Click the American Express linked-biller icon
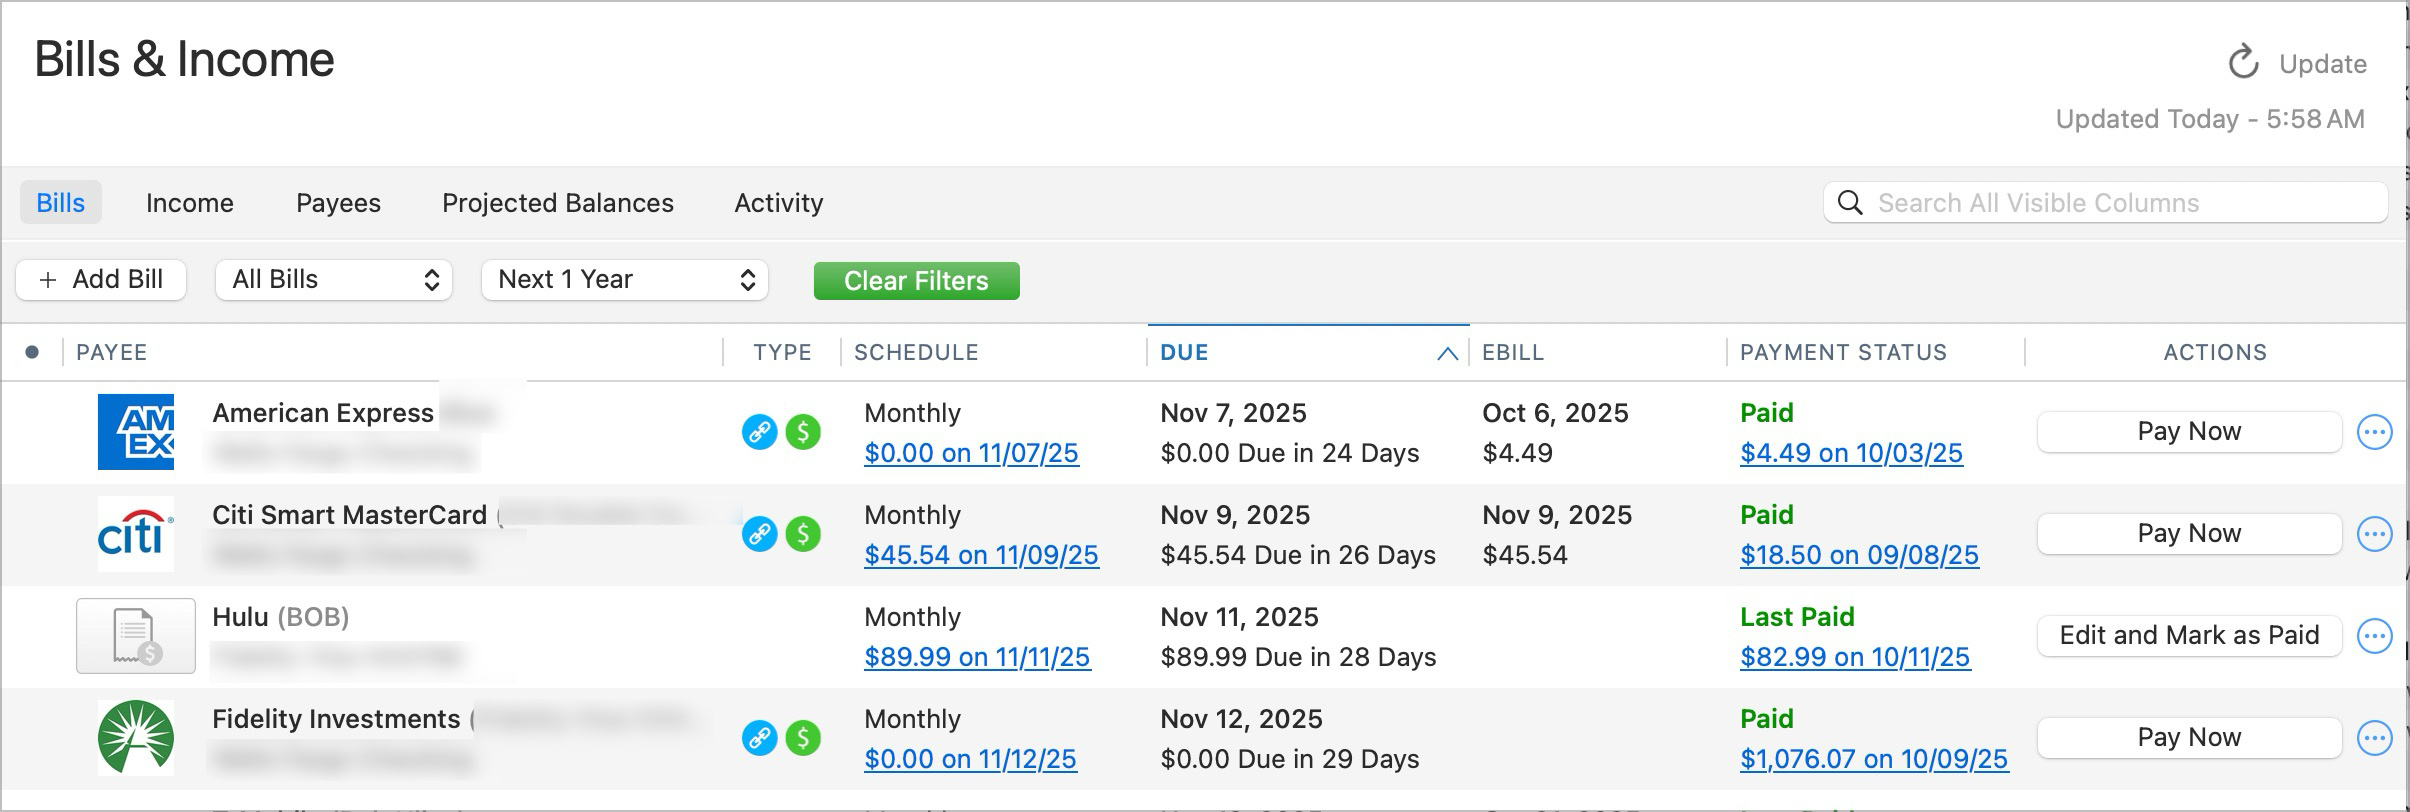2410x812 pixels. pos(759,432)
